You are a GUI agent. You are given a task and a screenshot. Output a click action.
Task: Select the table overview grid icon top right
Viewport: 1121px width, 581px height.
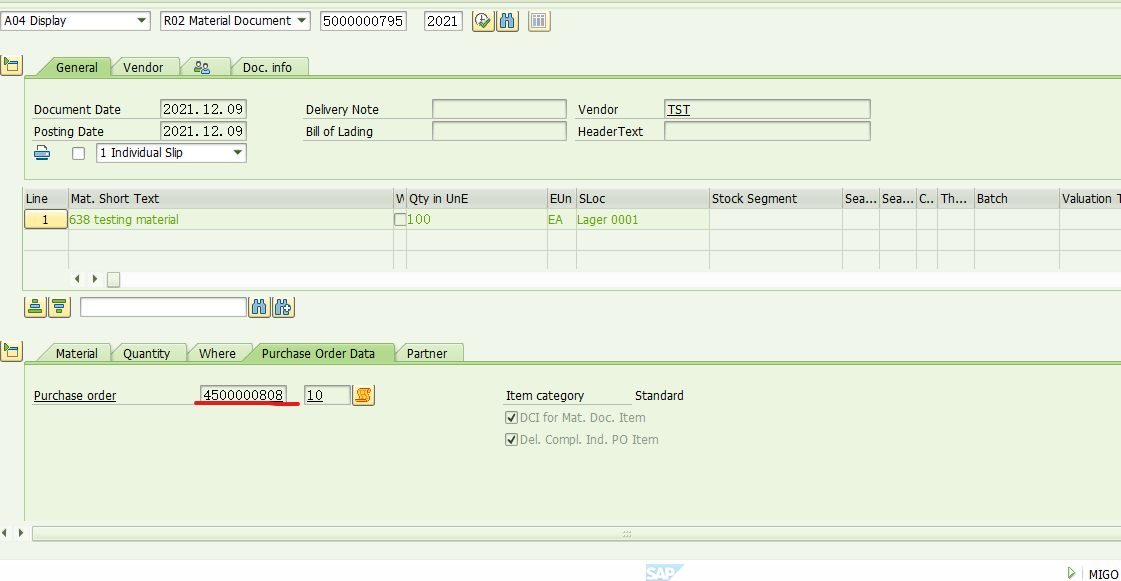coord(539,20)
